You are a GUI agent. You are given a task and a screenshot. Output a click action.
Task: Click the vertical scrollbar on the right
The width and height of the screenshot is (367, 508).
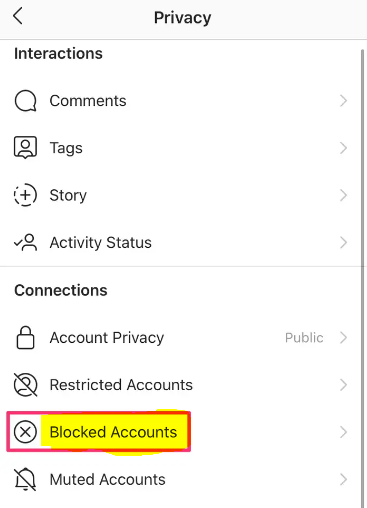[363, 279]
